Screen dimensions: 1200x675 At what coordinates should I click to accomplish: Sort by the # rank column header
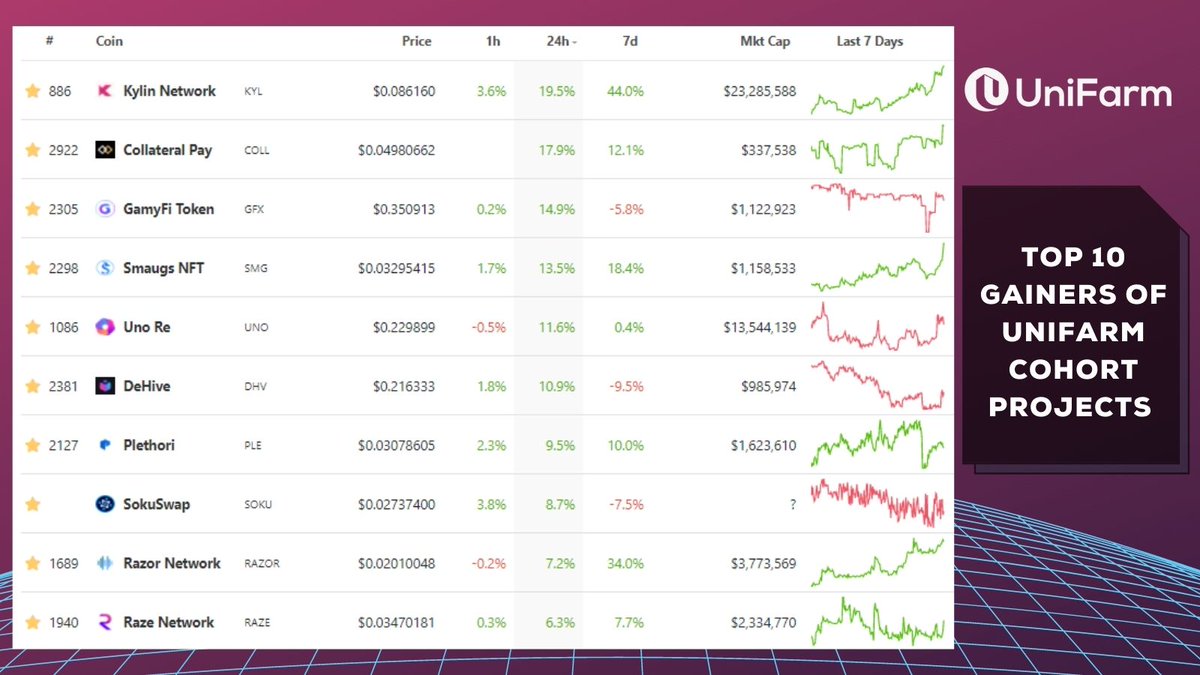(50, 41)
